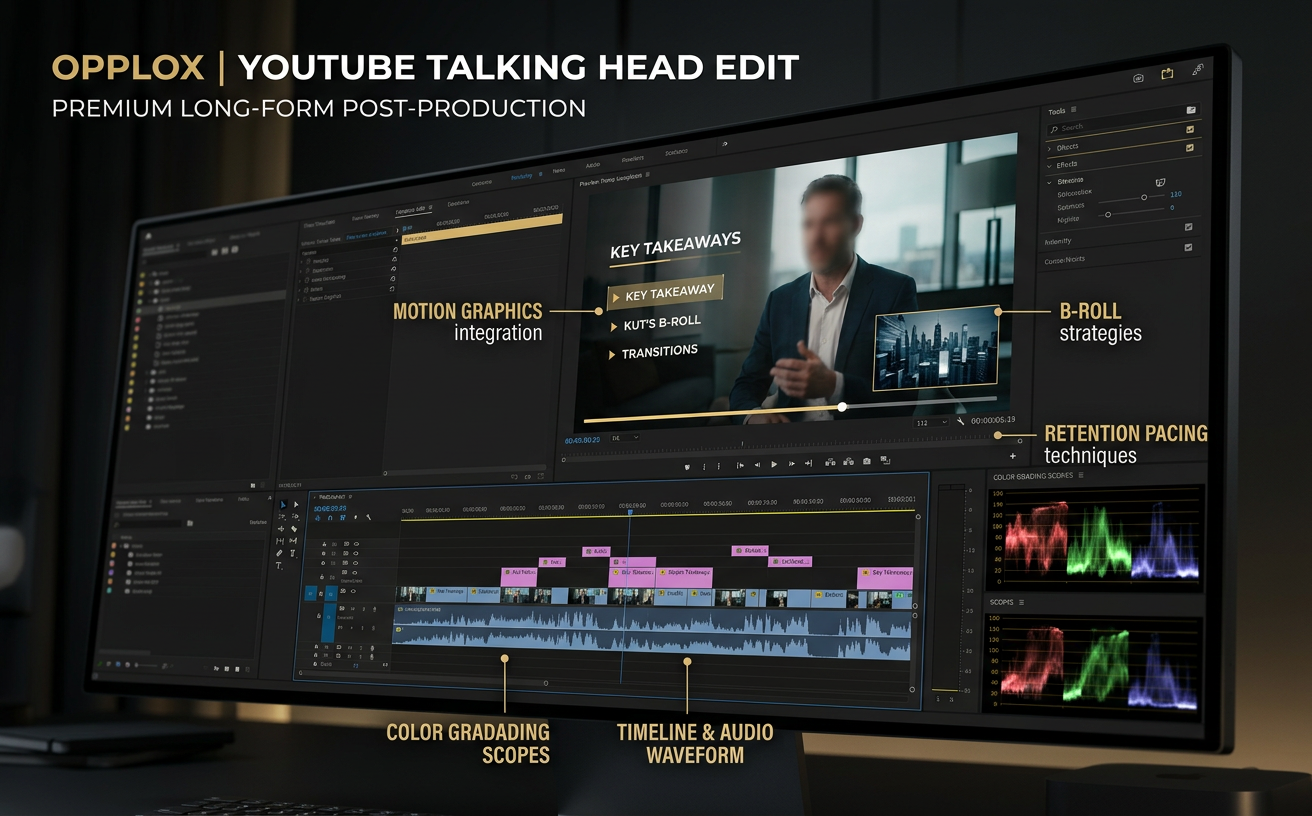Image resolution: width=1312 pixels, height=816 pixels.
Task: Click the microphone icon on first audio track
Action: [x=375, y=609]
